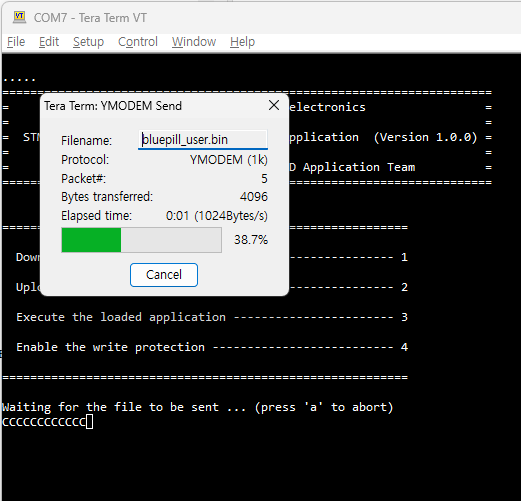Click the COM7 - Tera Term VT window title

(90, 18)
